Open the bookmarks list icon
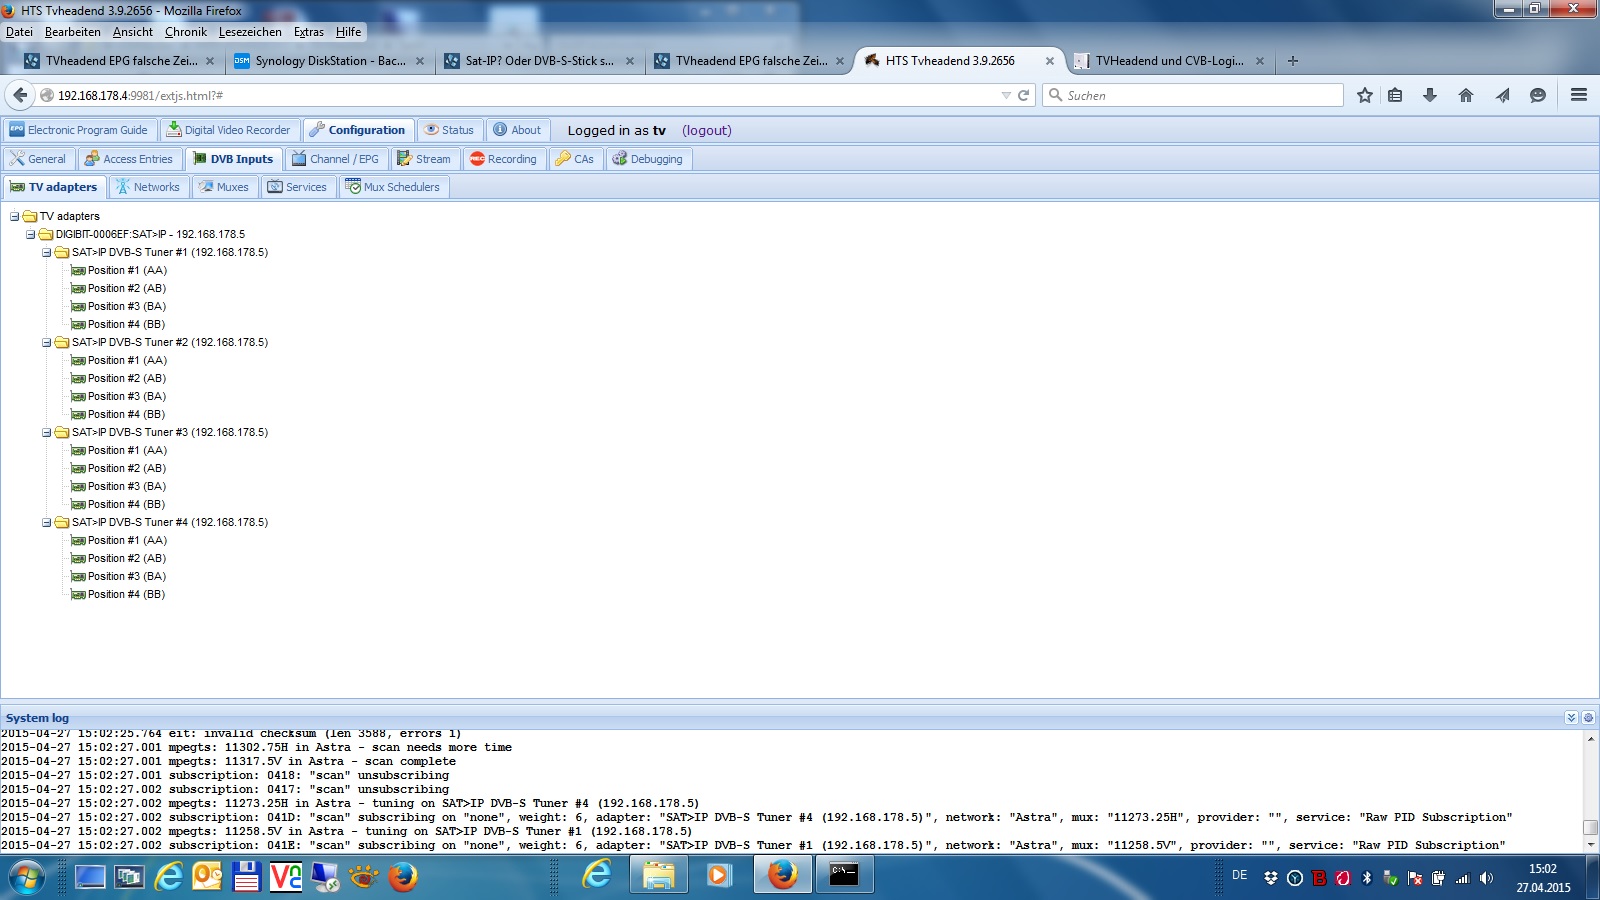Screen dimensions: 1600x900 click(x=1395, y=95)
